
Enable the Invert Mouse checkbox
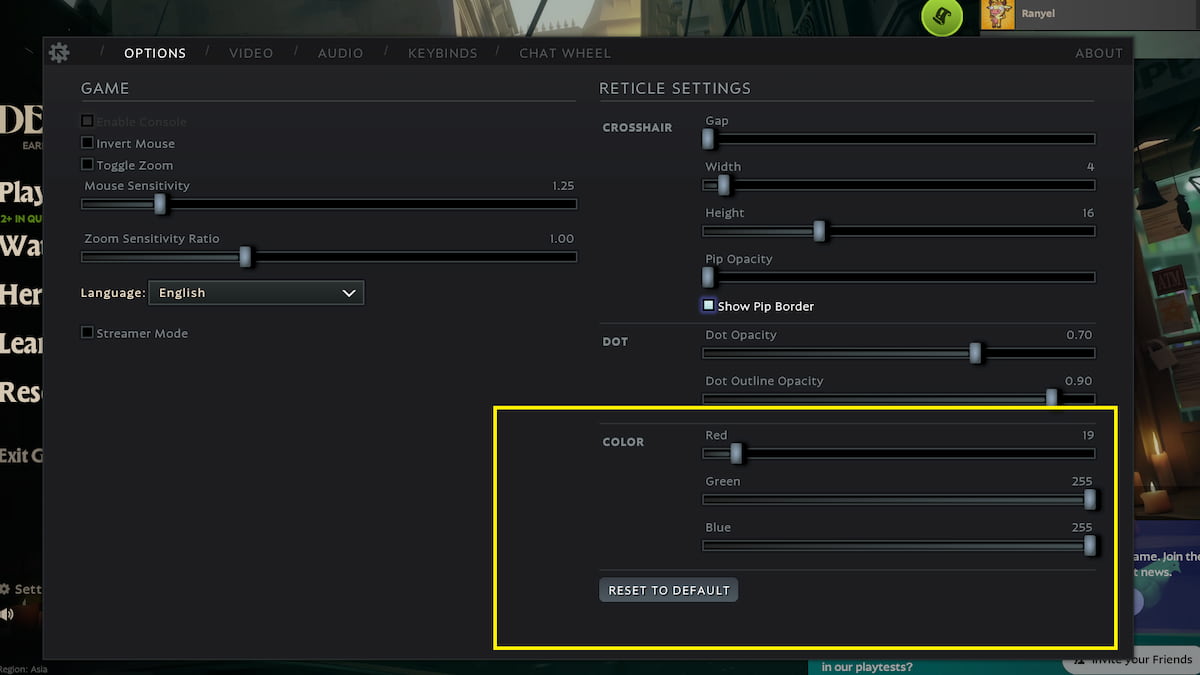point(87,143)
